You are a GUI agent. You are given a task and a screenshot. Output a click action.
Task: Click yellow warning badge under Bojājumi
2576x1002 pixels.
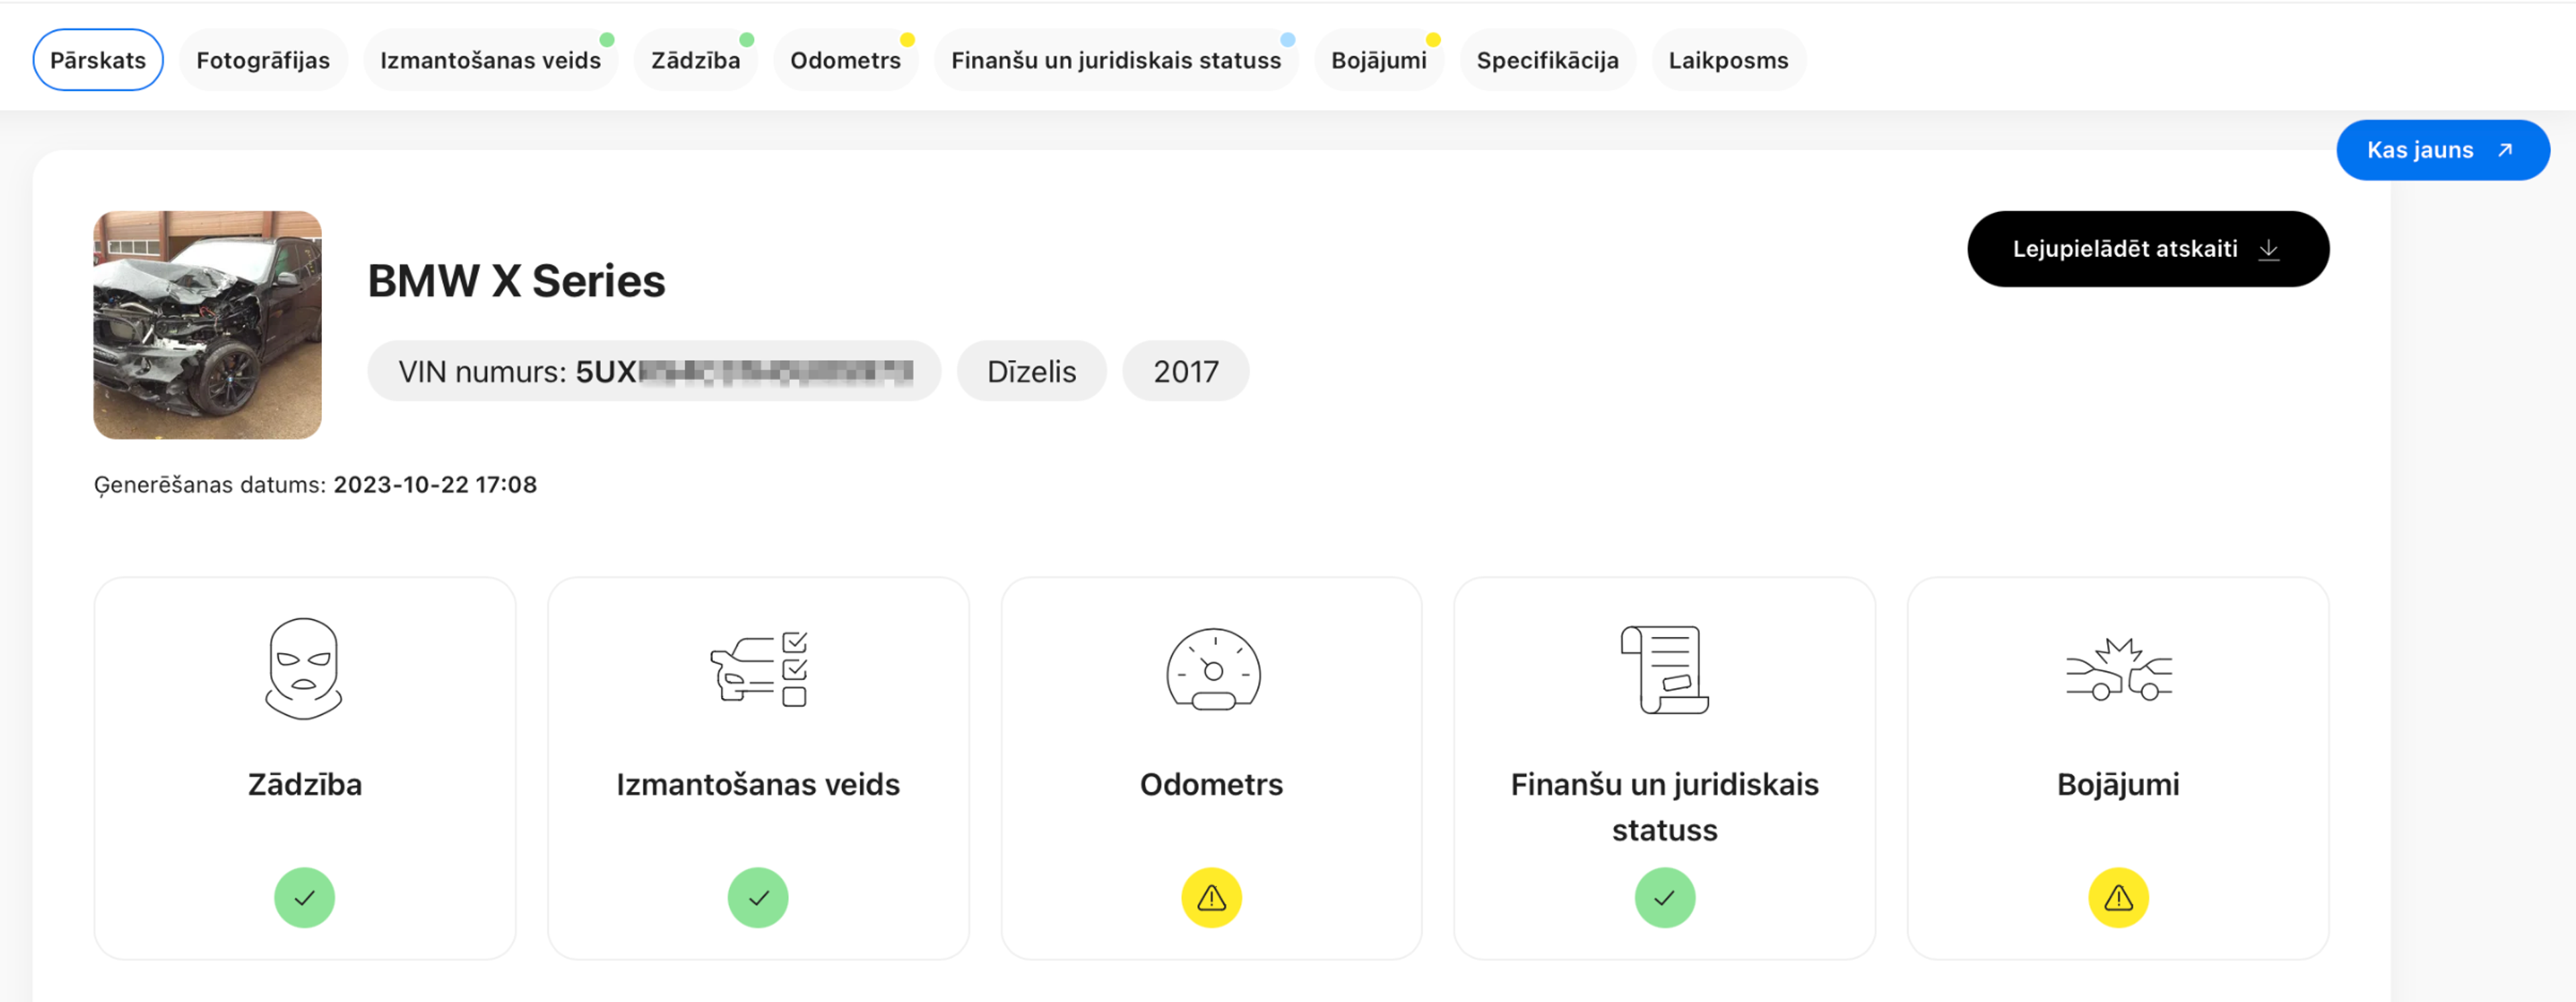[x=2118, y=897]
